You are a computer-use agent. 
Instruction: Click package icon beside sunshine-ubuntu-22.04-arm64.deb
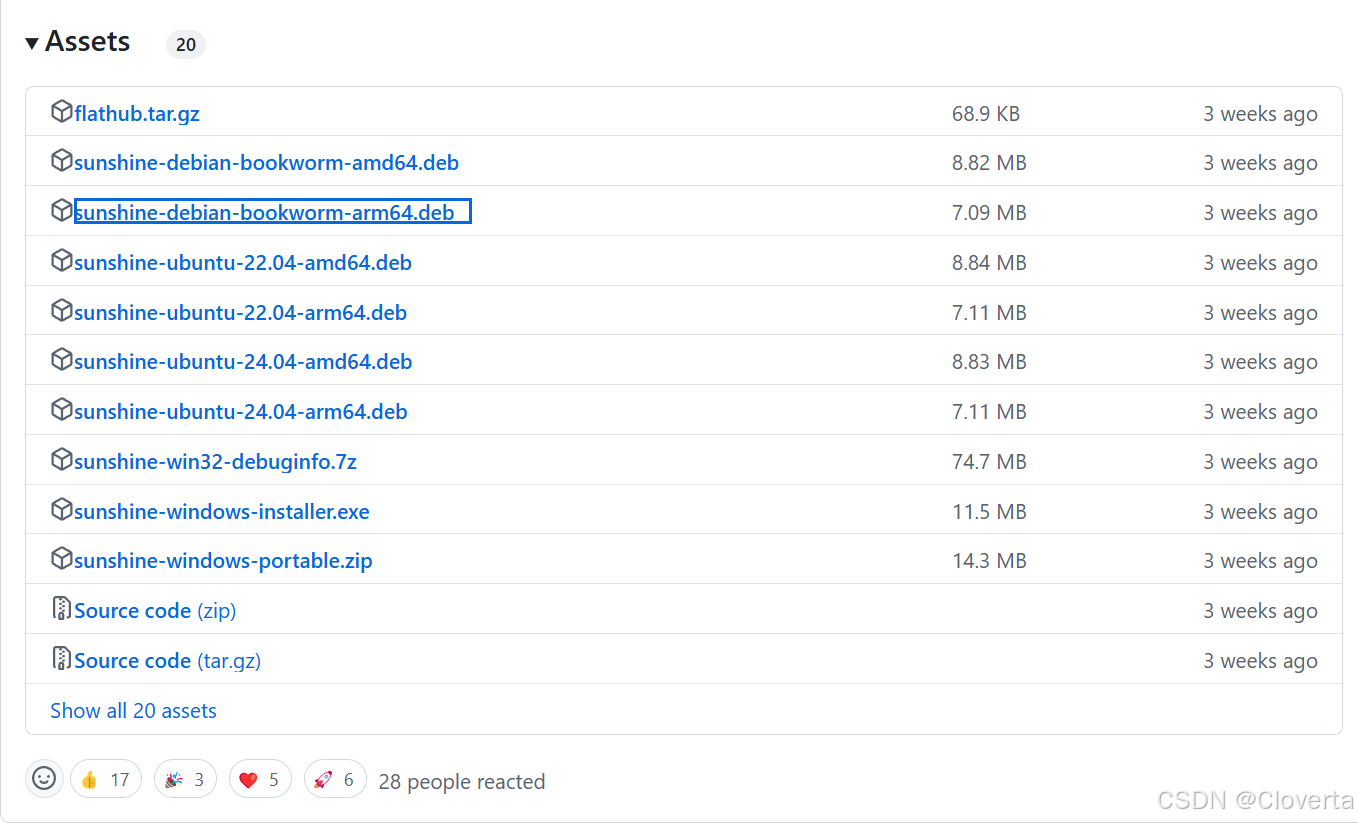(x=61, y=311)
